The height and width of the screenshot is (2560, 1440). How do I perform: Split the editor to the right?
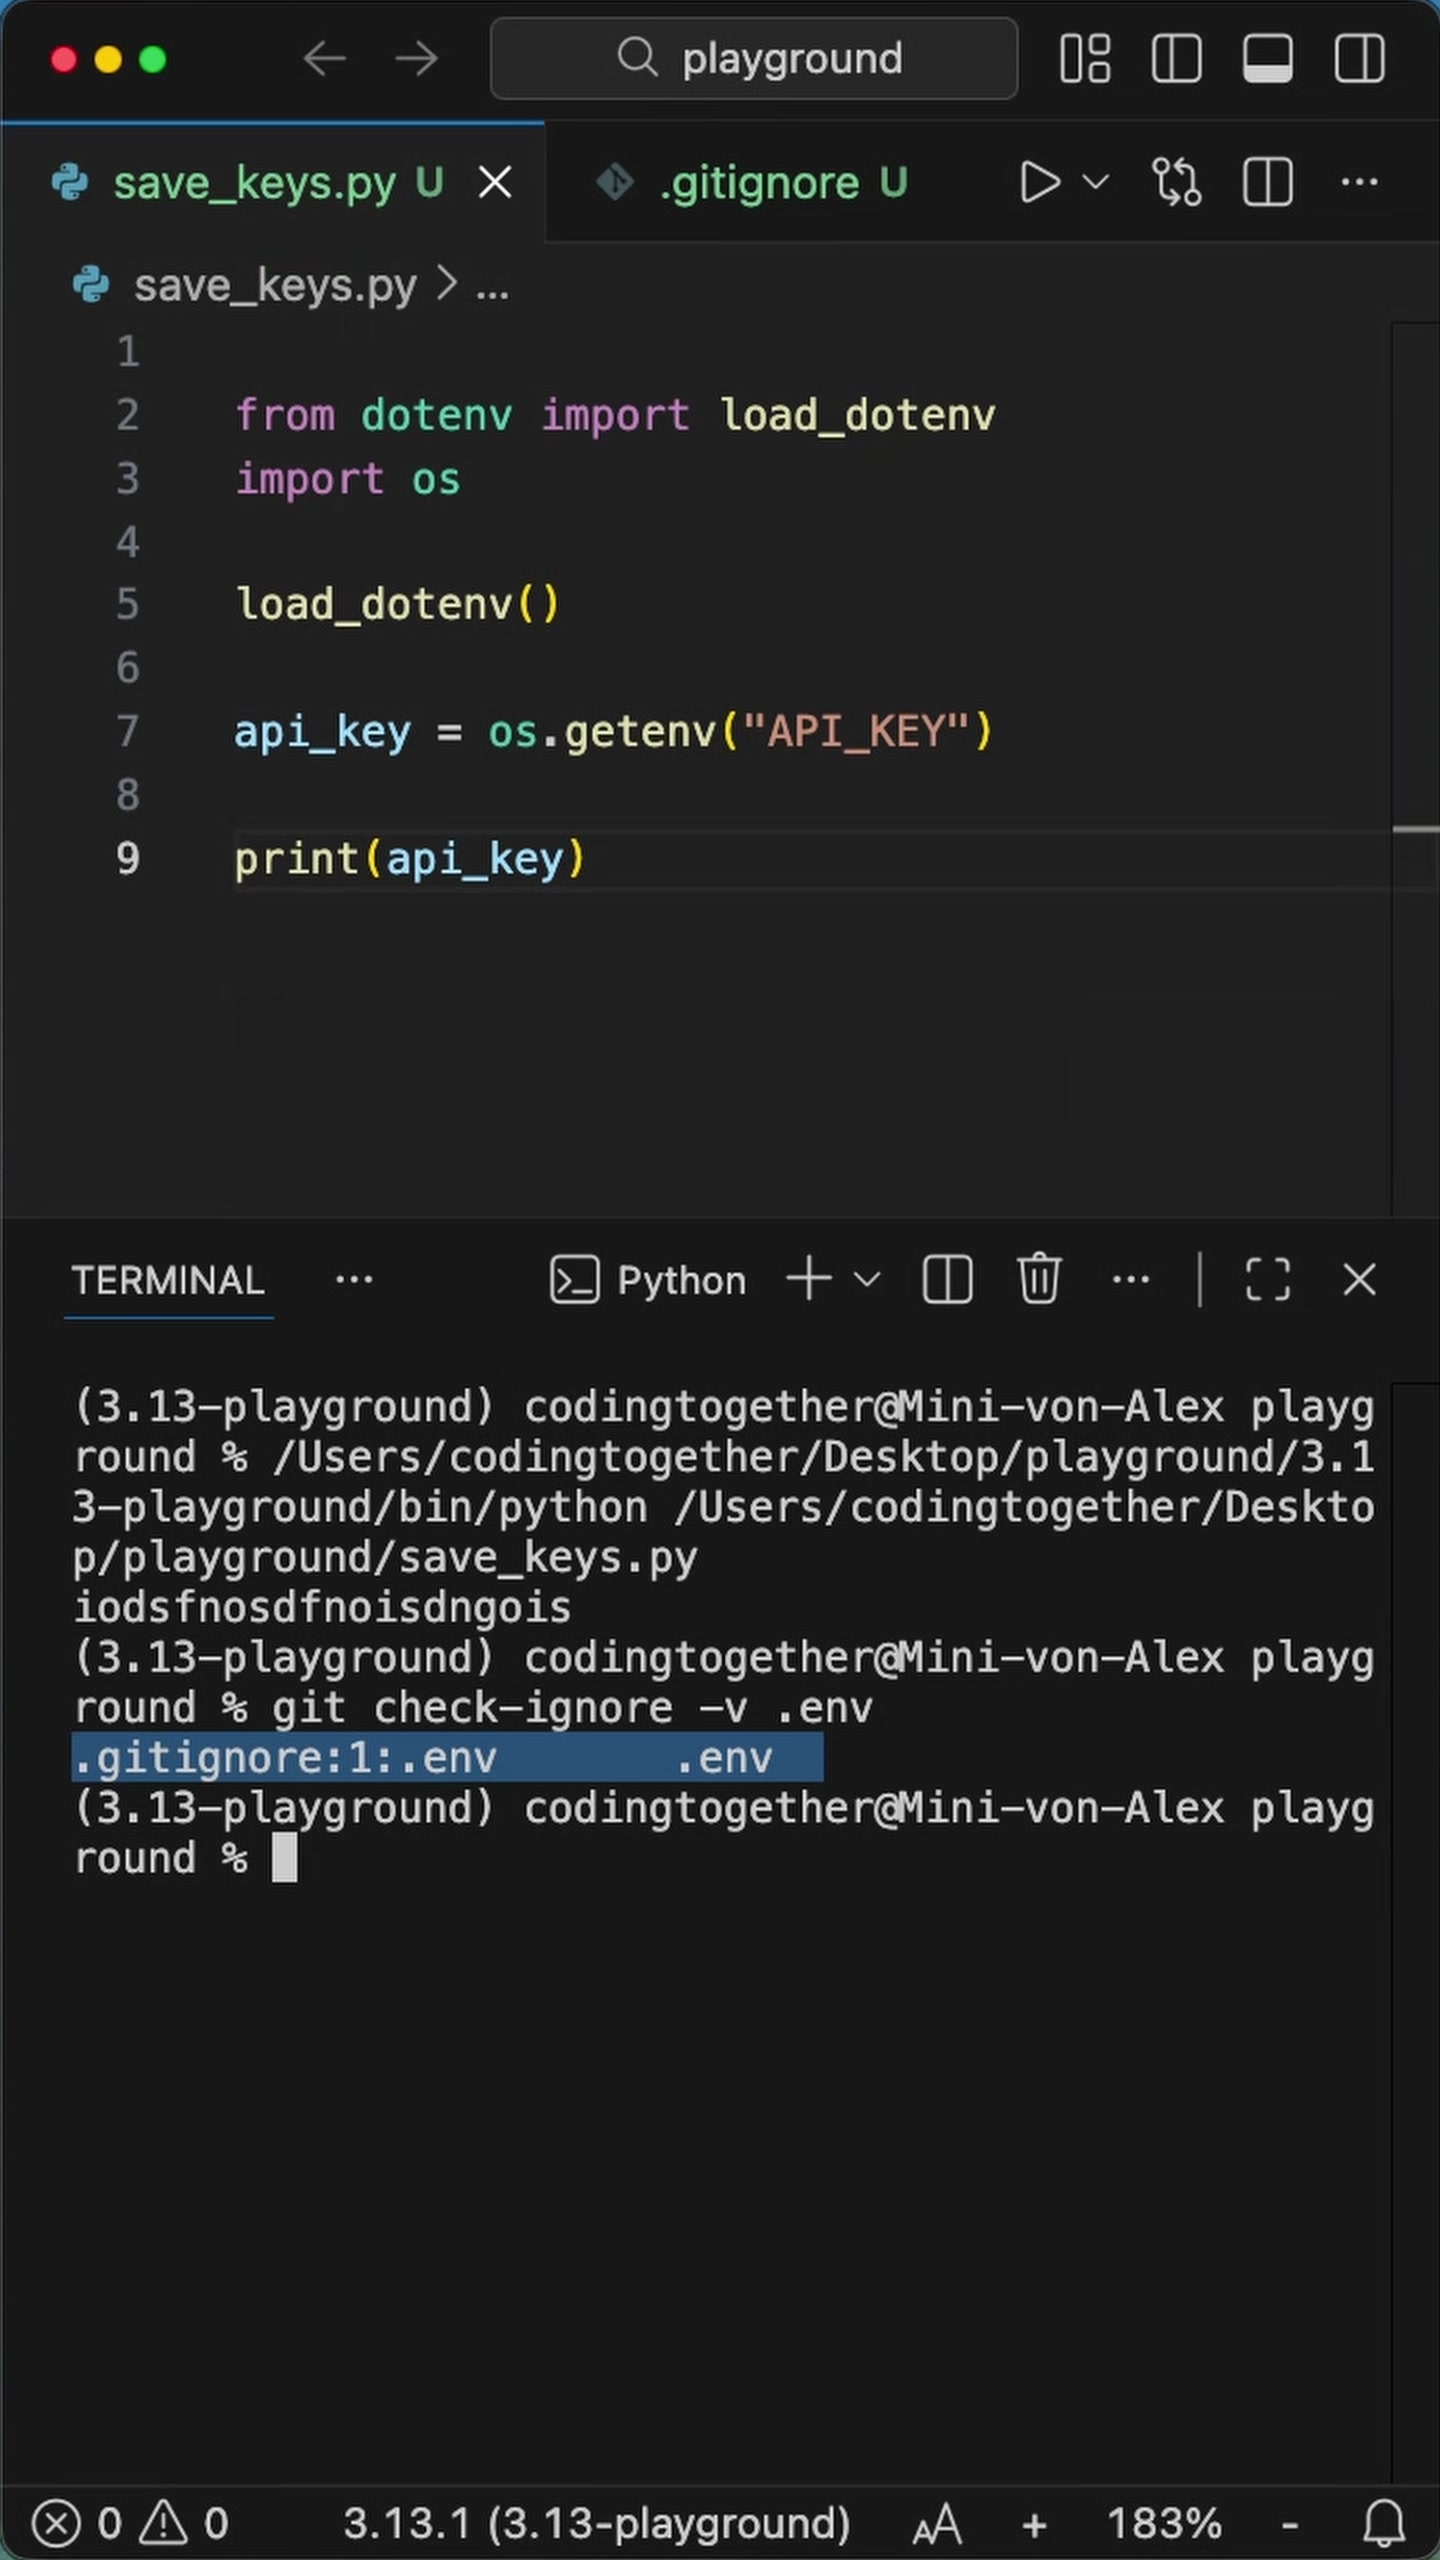[x=1267, y=182]
